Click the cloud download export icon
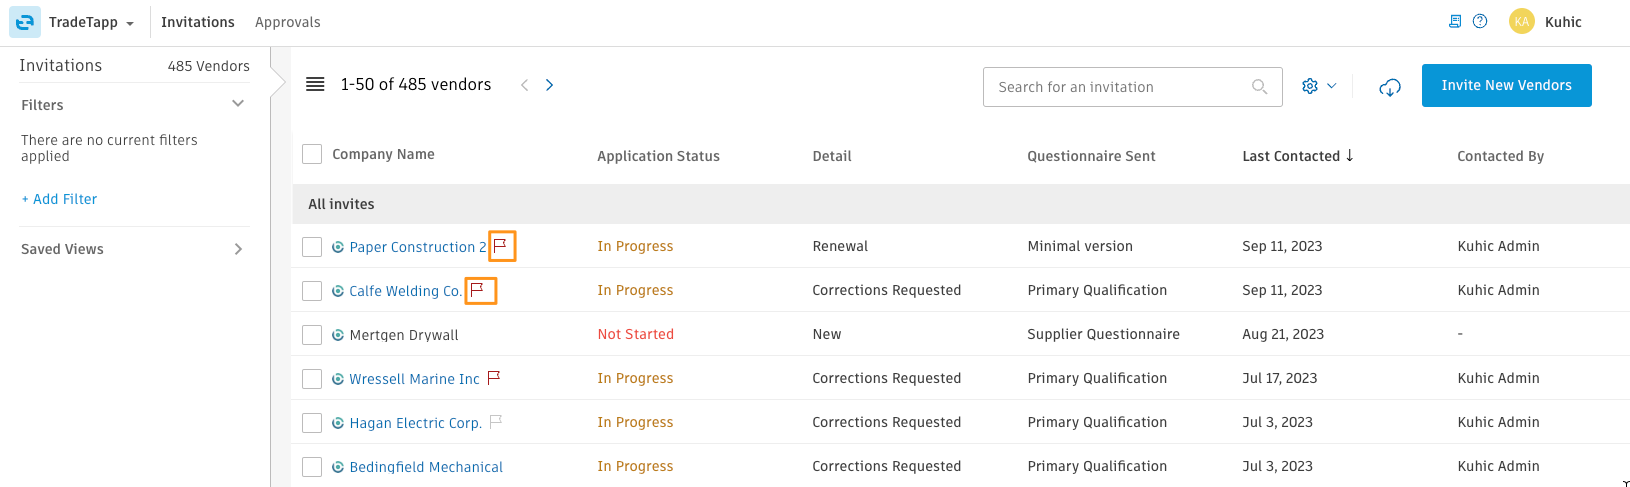1630x487 pixels. (1390, 88)
